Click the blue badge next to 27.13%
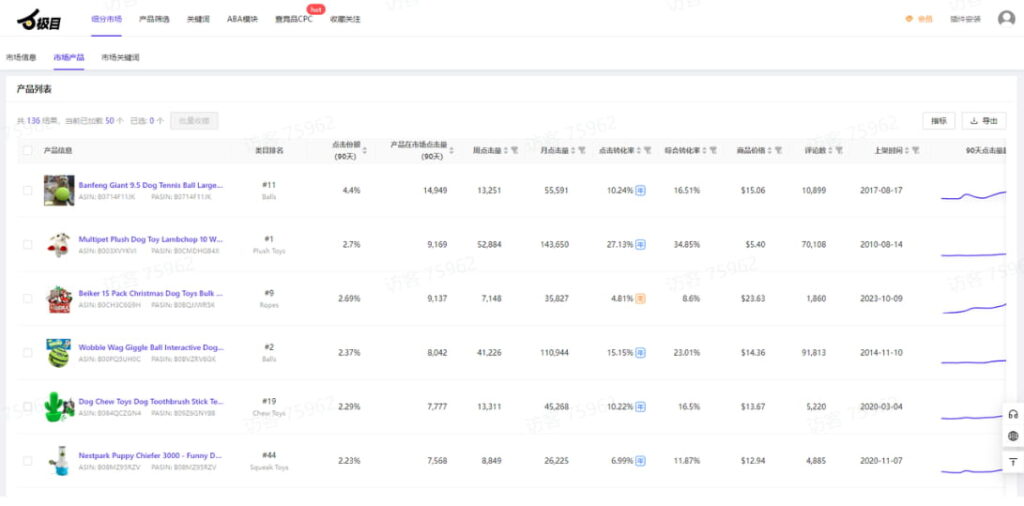Image resolution: width=1024 pixels, height=506 pixels. 640,244
